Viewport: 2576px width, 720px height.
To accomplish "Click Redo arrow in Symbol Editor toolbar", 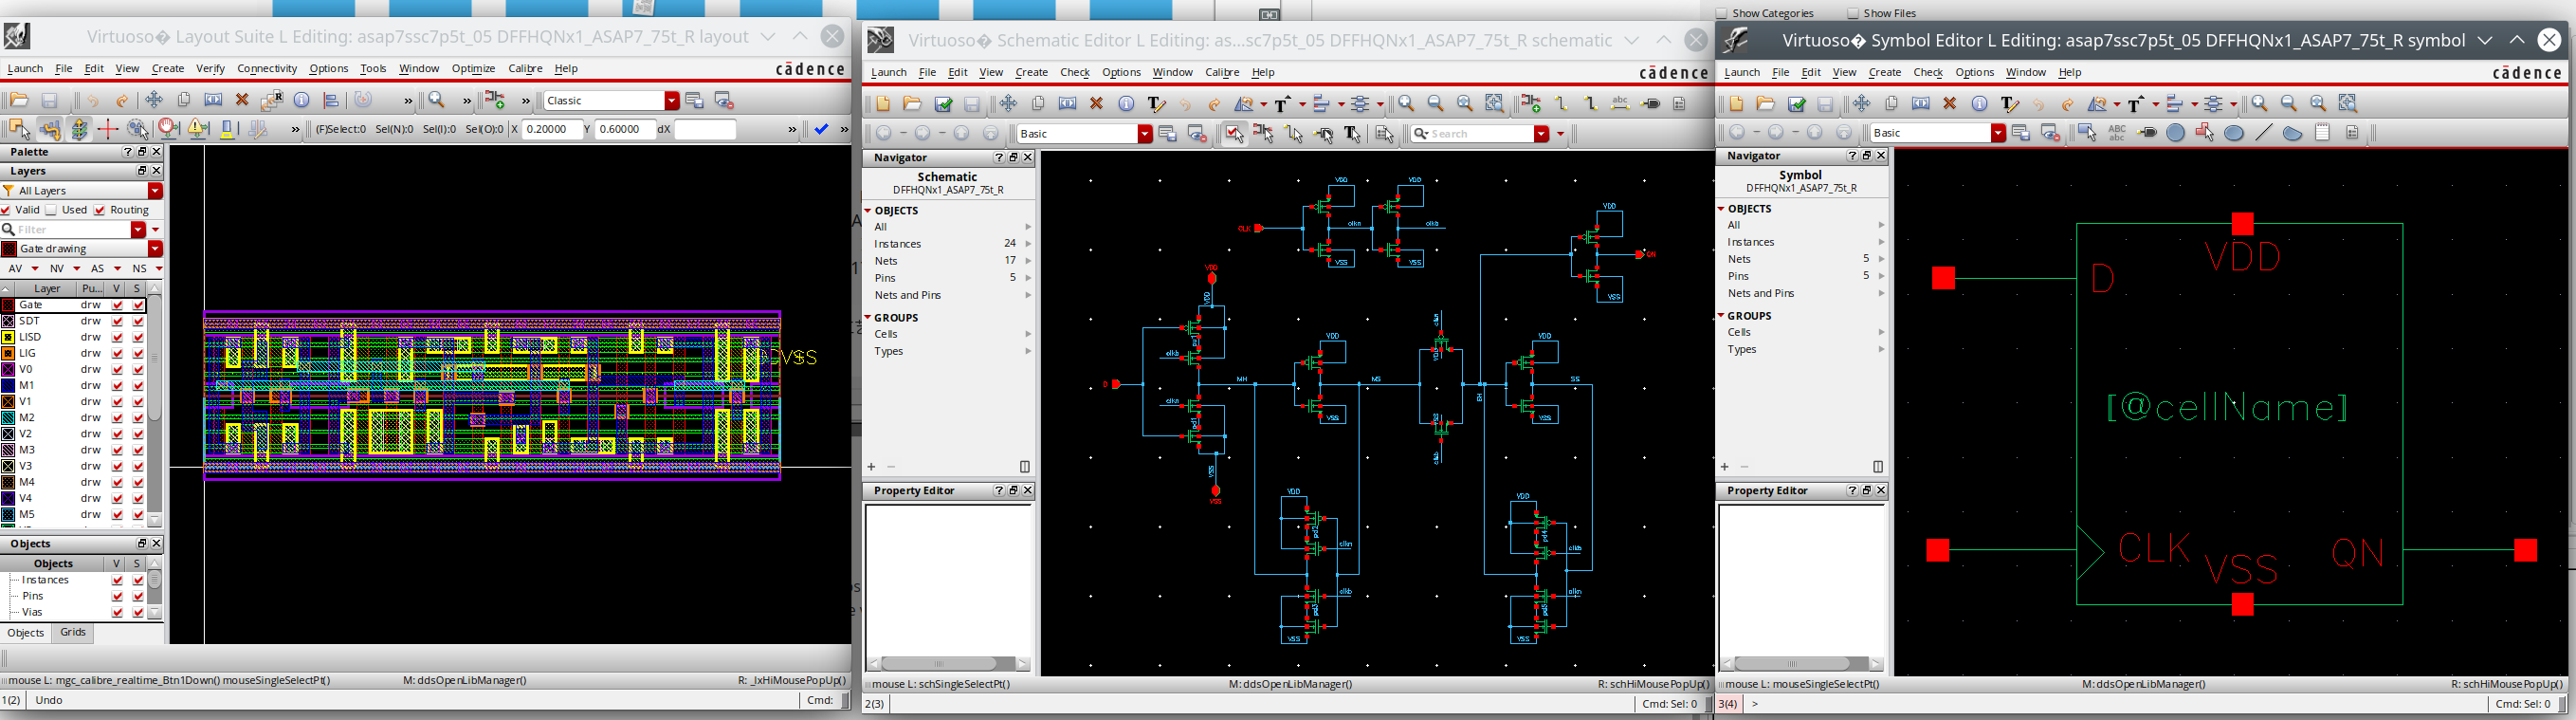I will coord(2067,104).
